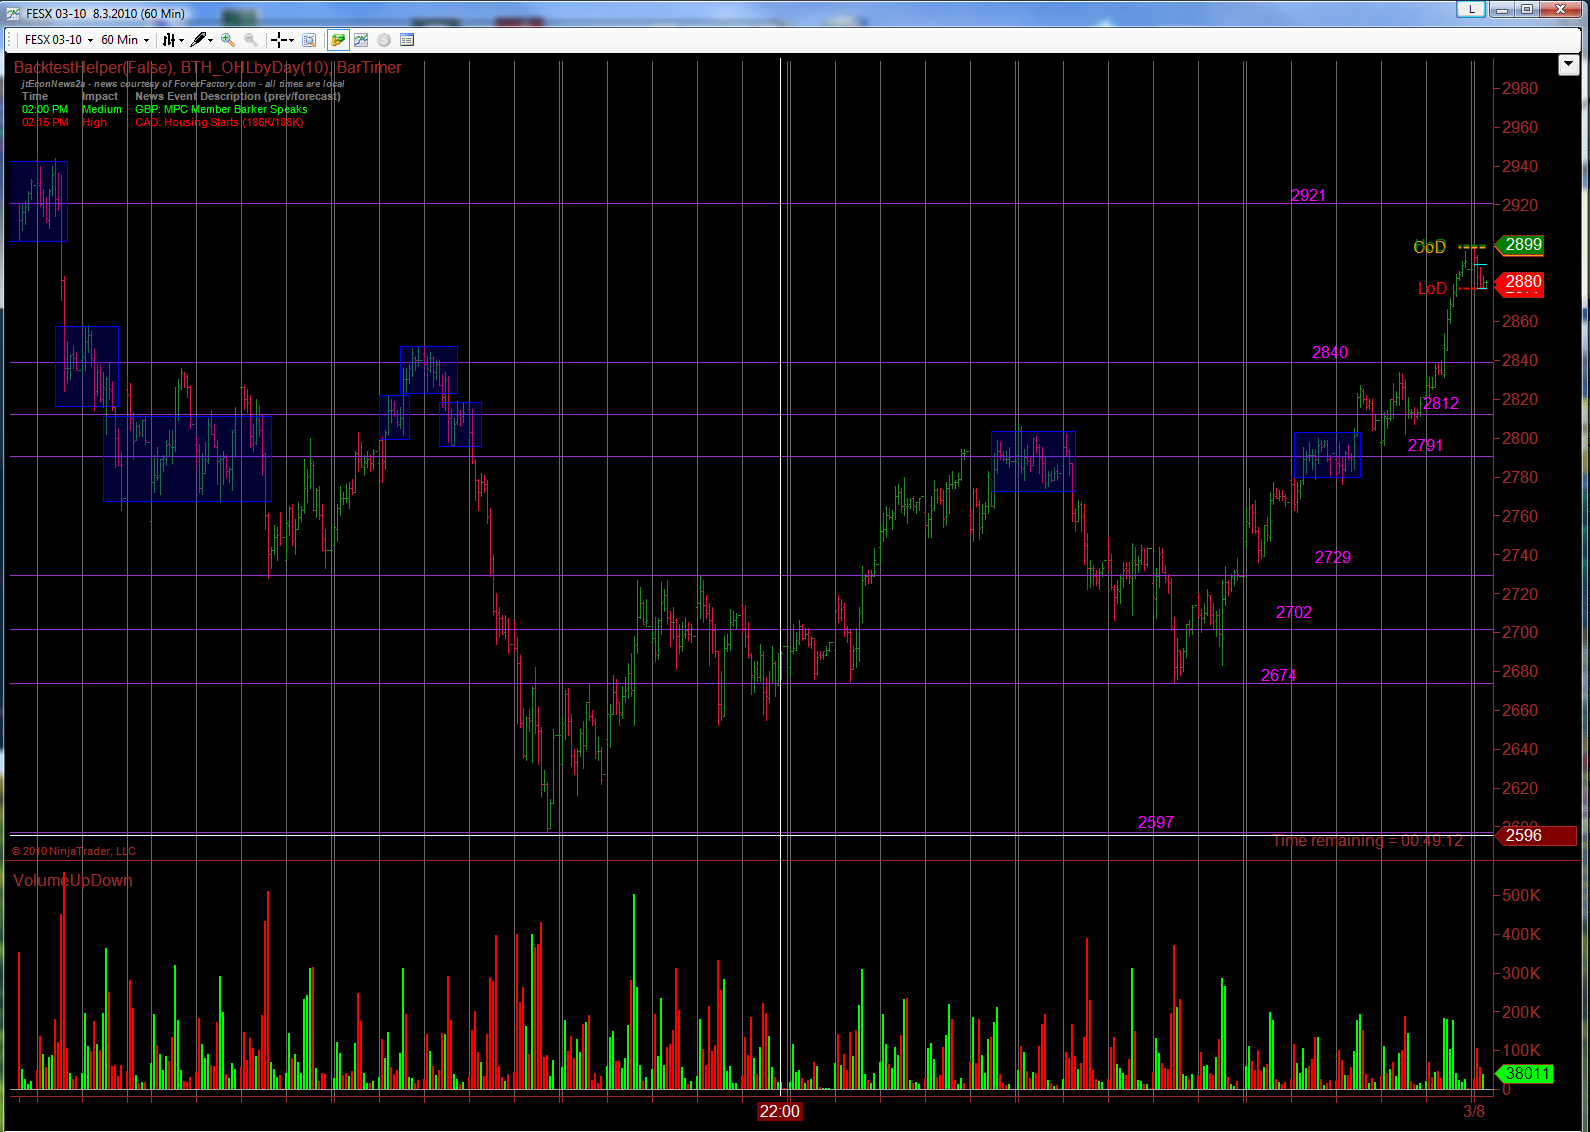Open the Data Box table icon
The width and height of the screenshot is (1590, 1132).
(x=407, y=40)
